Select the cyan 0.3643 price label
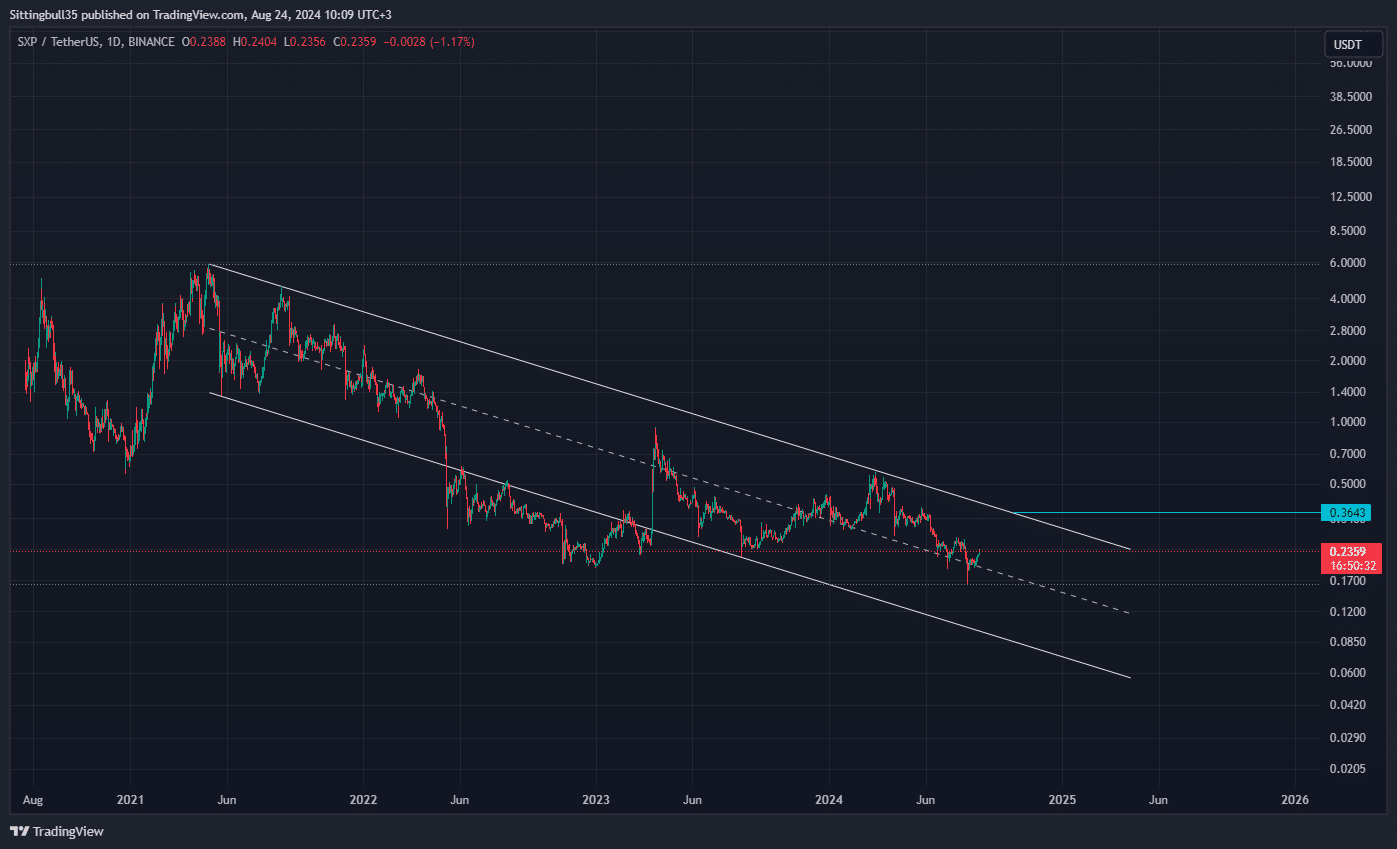The height and width of the screenshot is (849, 1397). (x=1346, y=513)
